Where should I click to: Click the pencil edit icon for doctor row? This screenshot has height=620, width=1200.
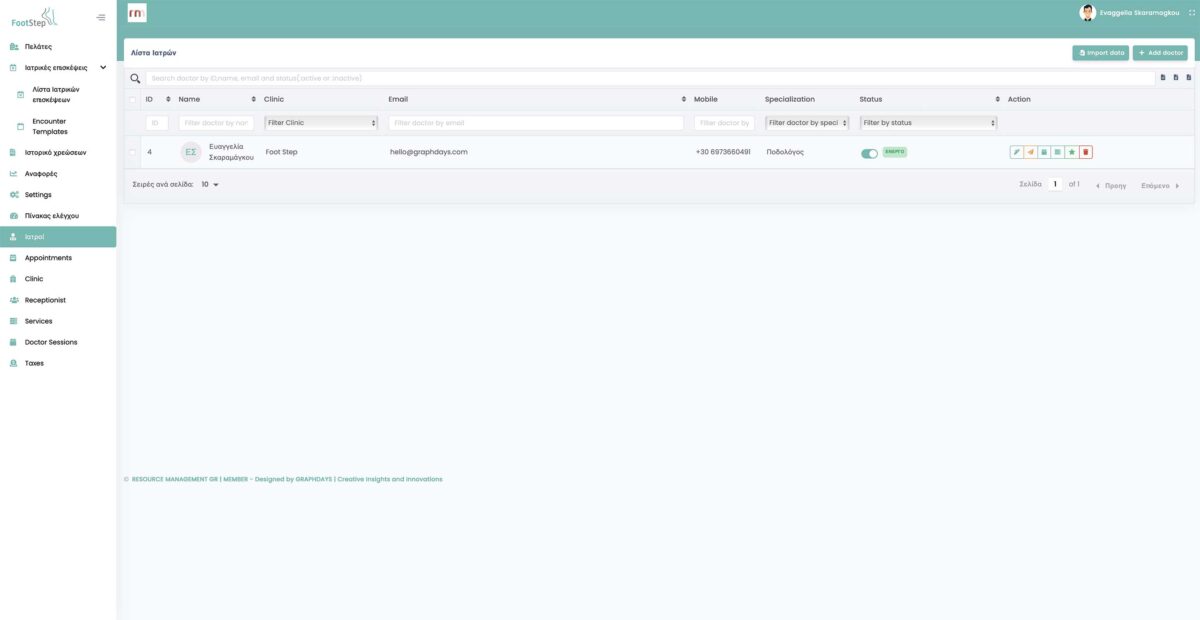(1016, 152)
